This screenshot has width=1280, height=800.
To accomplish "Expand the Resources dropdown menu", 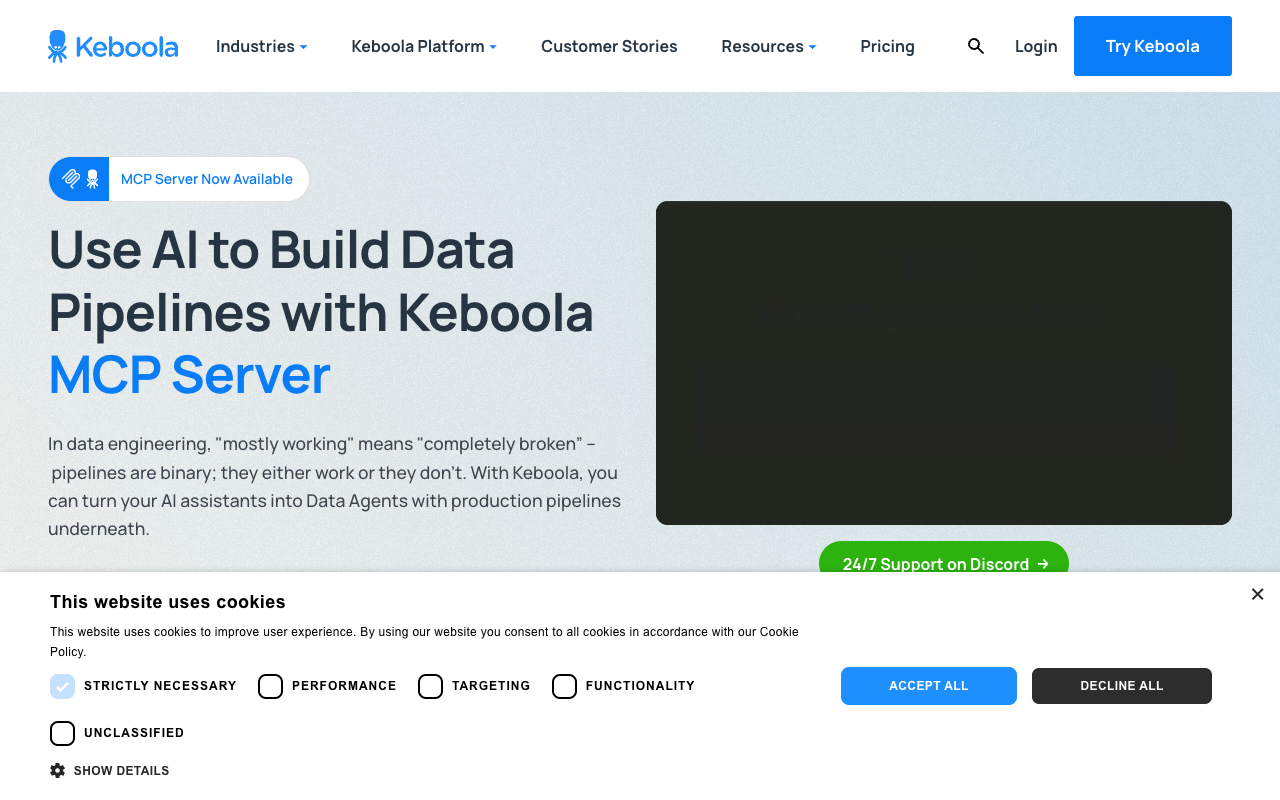I will (769, 46).
